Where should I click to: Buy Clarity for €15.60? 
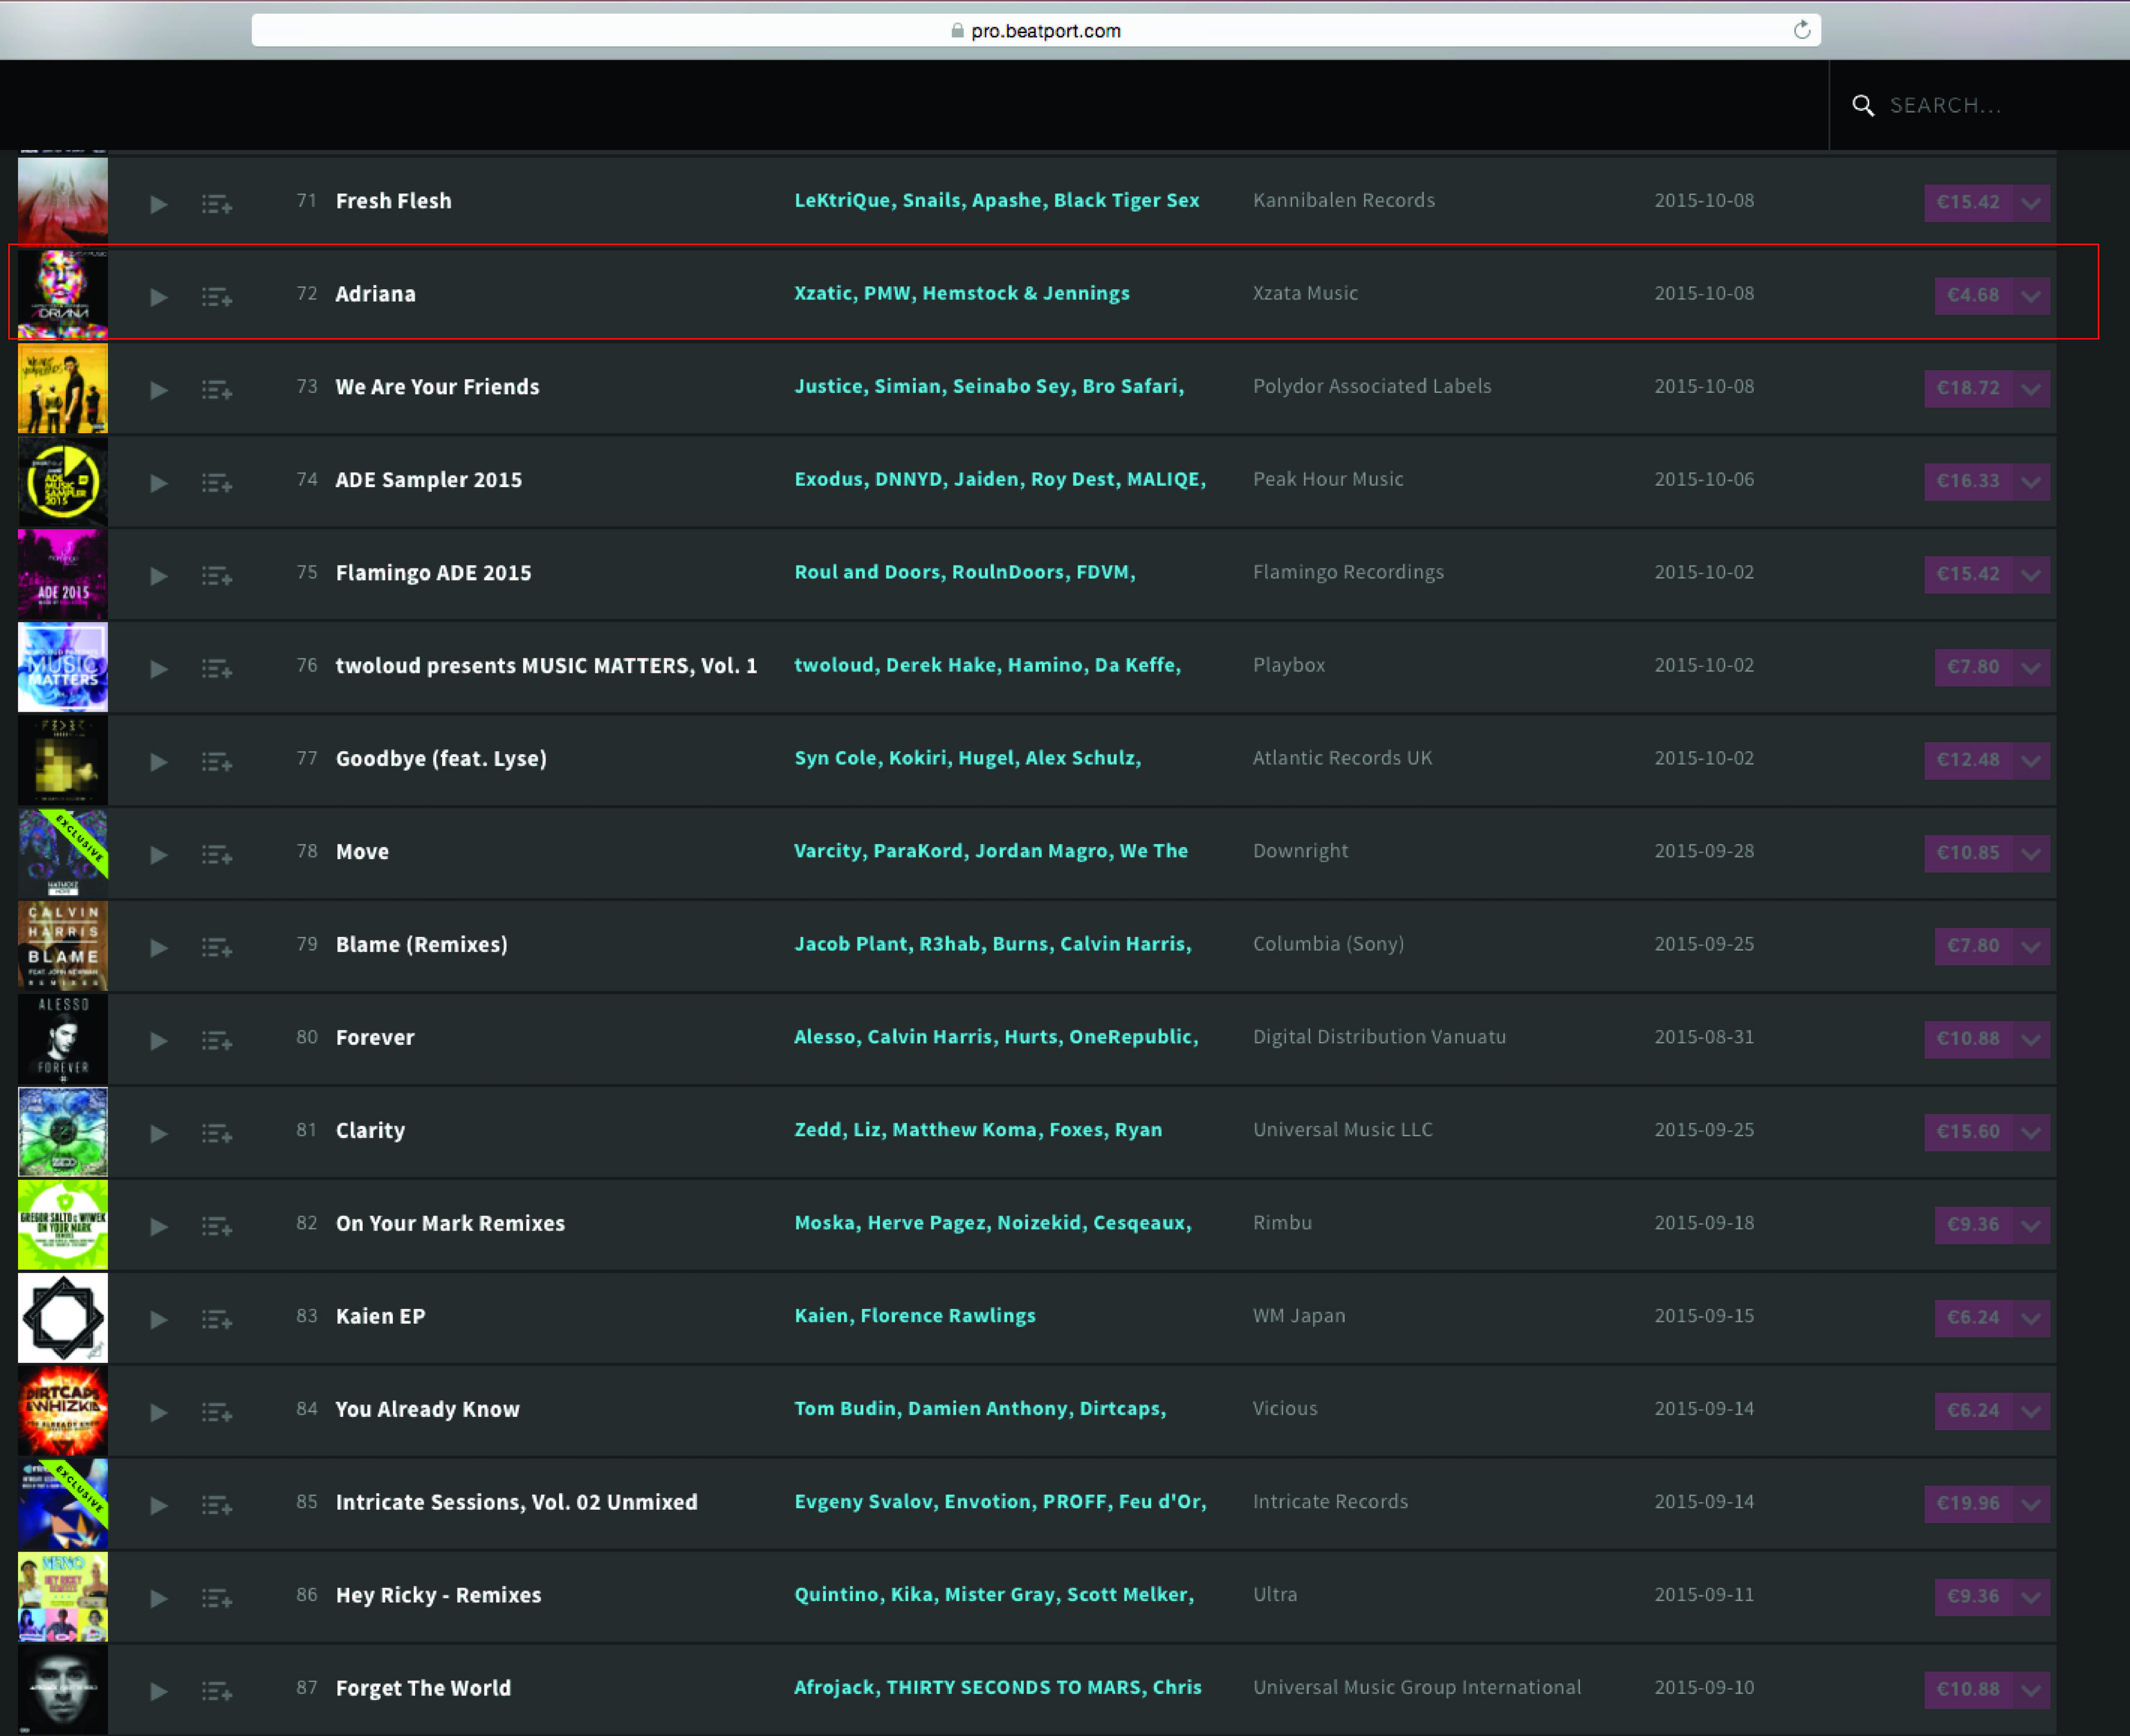tap(1968, 1133)
